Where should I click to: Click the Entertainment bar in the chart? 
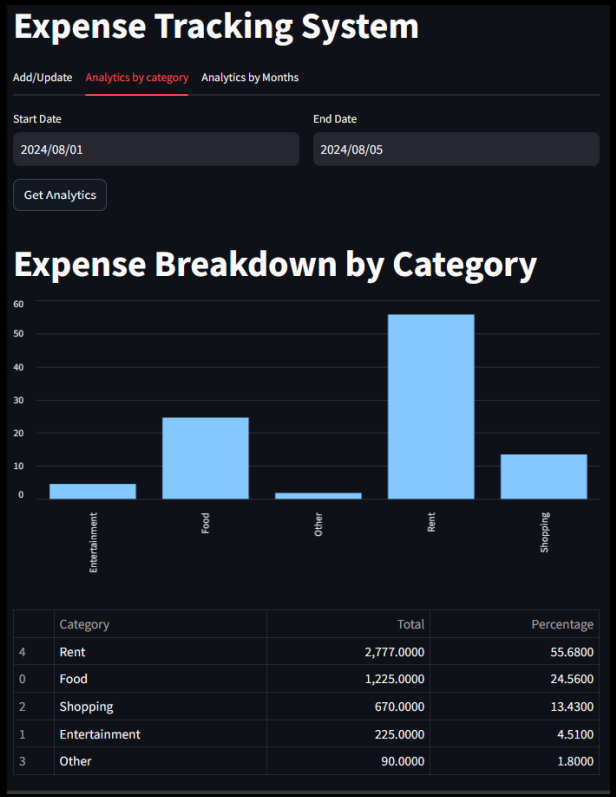click(x=93, y=491)
